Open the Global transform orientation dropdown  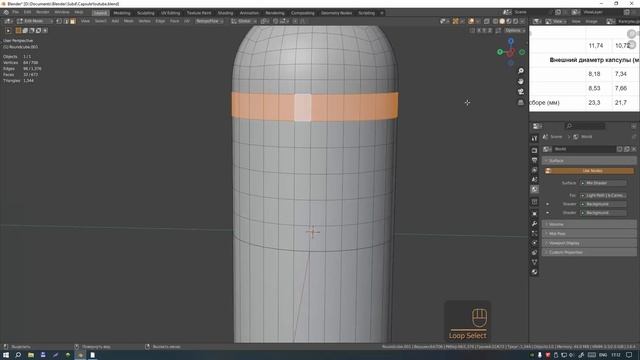(244, 21)
